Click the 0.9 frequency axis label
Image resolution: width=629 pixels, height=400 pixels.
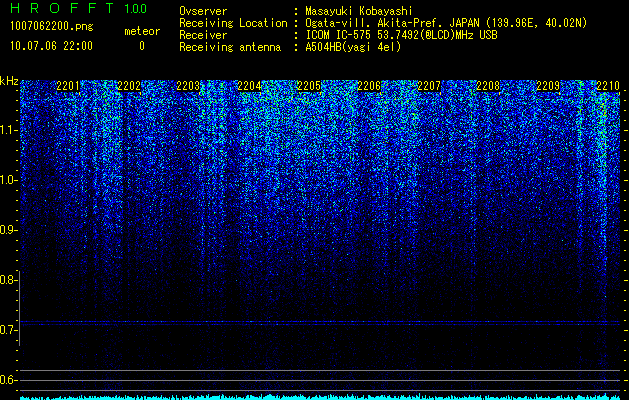[x=8, y=230]
